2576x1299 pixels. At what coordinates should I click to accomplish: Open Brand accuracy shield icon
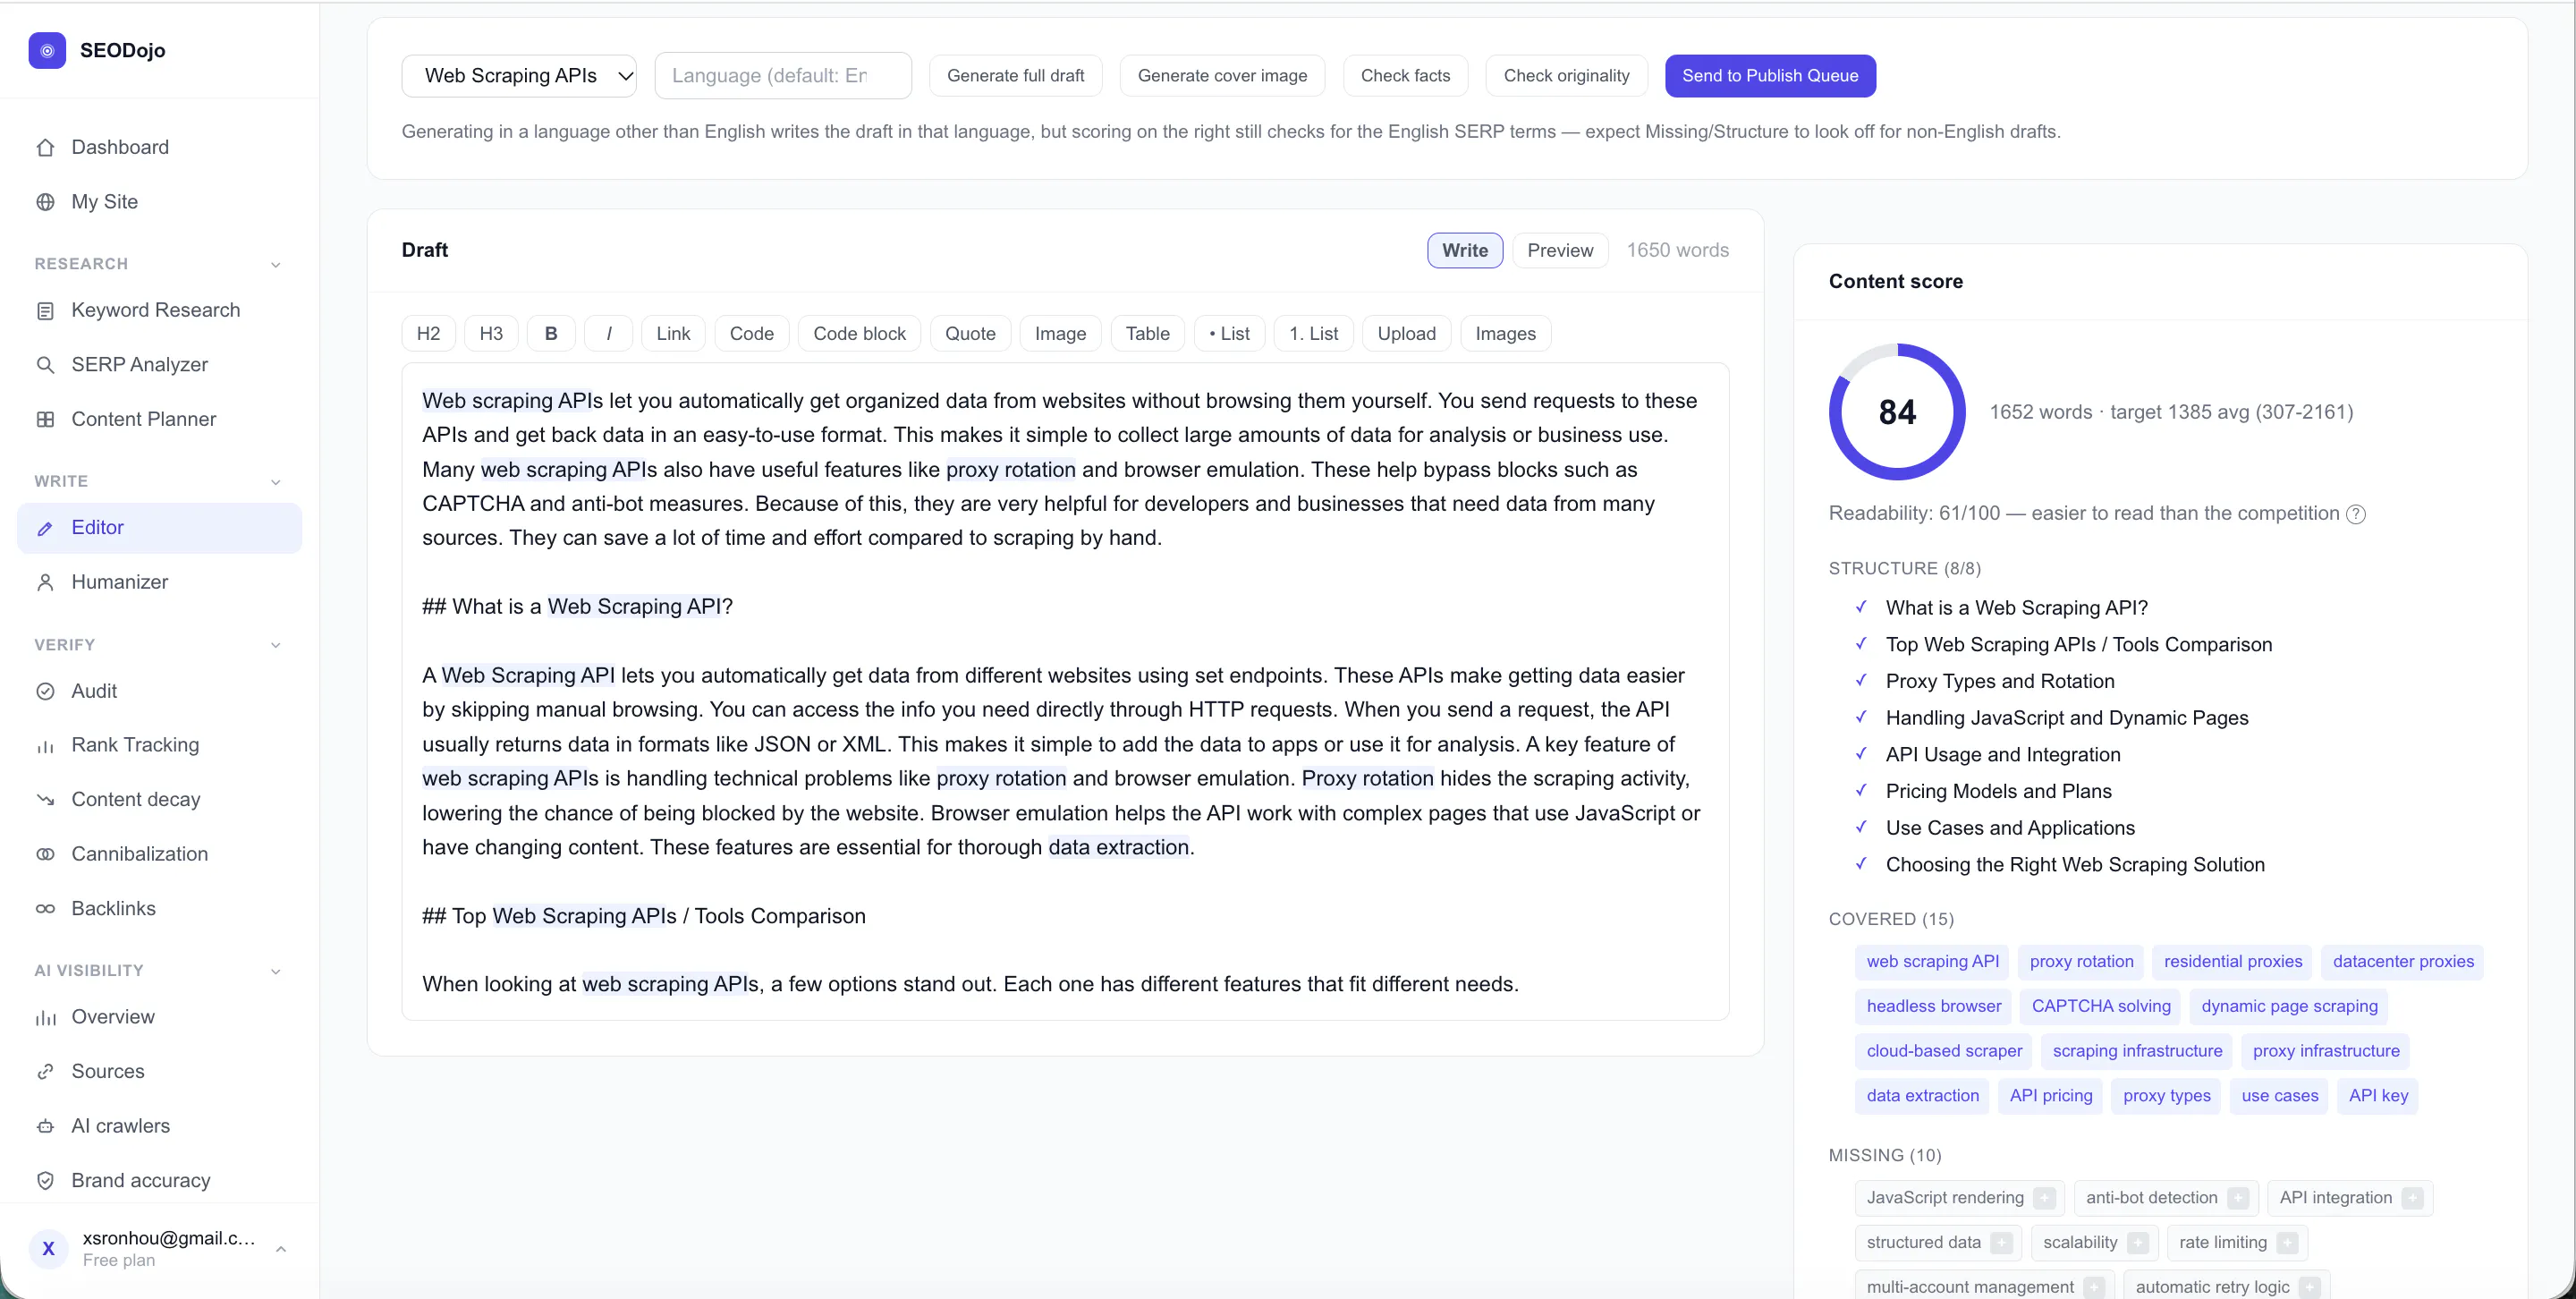pyautogui.click(x=45, y=1181)
